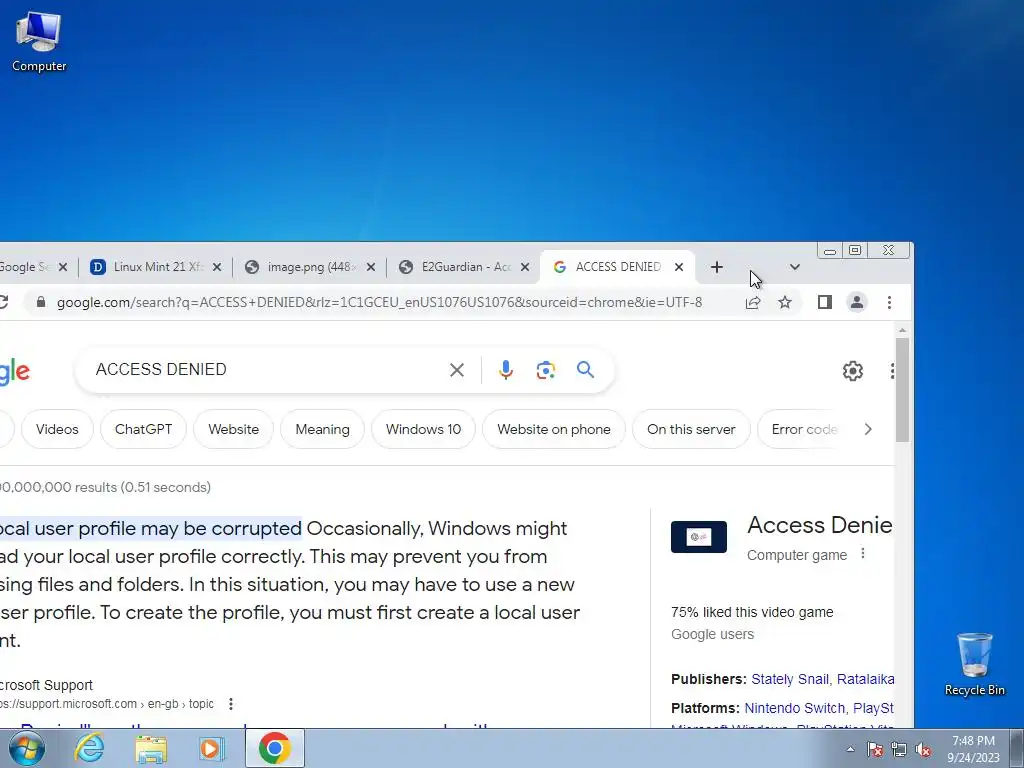Viewport: 1024px width, 768px height.
Task: Show more filter chips arrow
Action: (868, 429)
